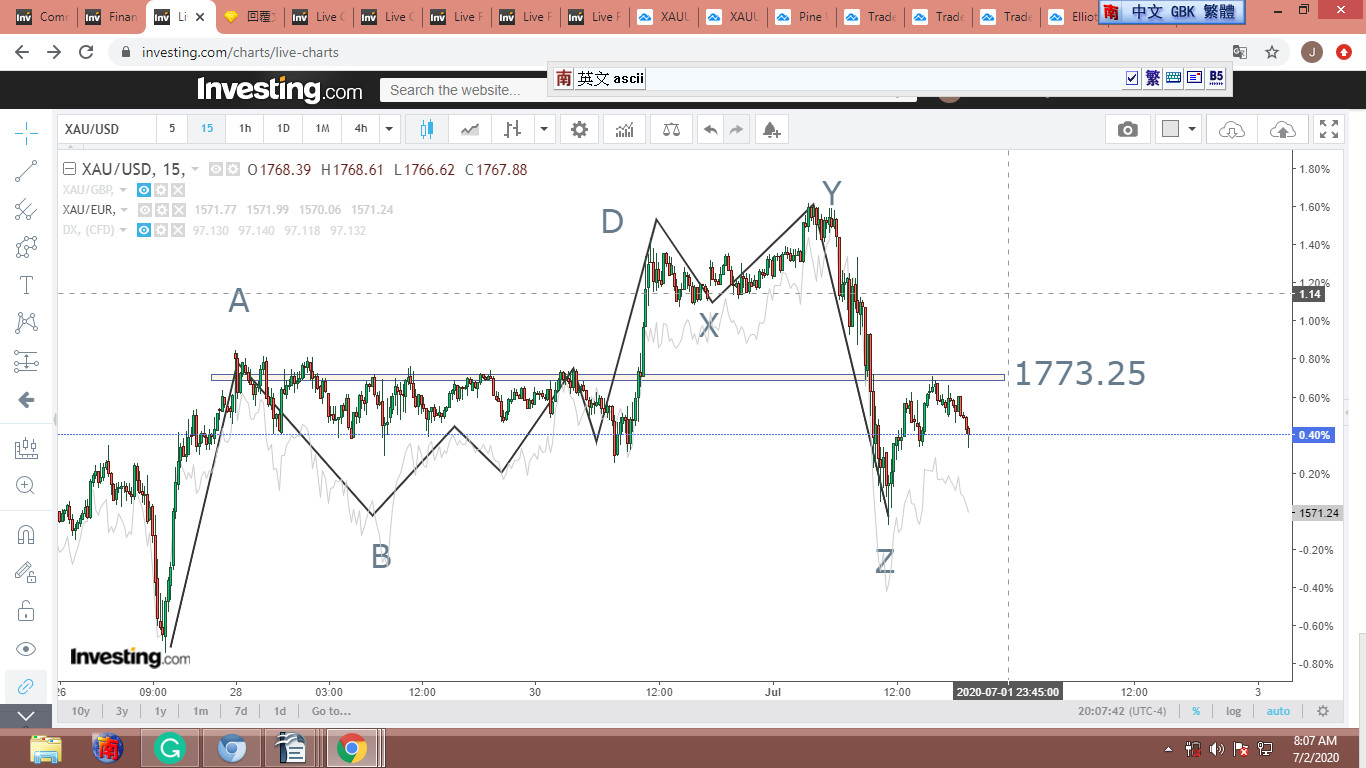Click the XAU/USD symbol input field
Image resolution: width=1366 pixels, height=768 pixels.
108,129
